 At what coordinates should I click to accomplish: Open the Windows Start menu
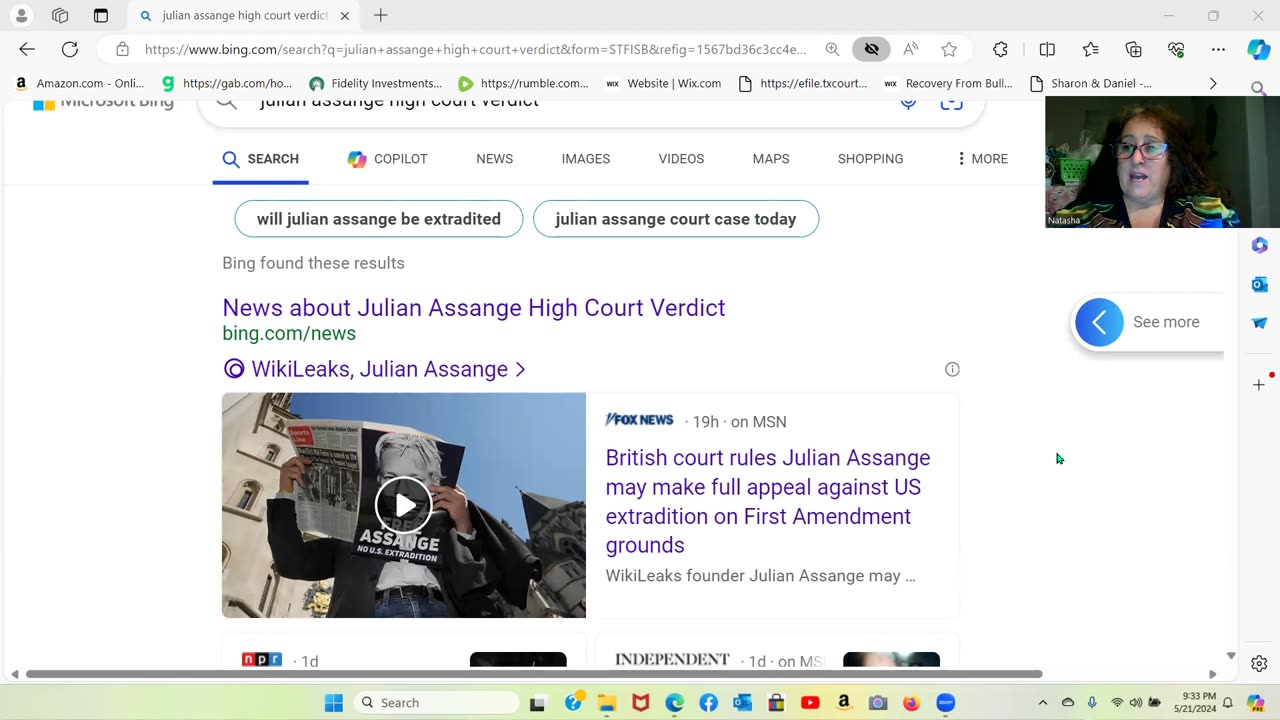pos(334,703)
